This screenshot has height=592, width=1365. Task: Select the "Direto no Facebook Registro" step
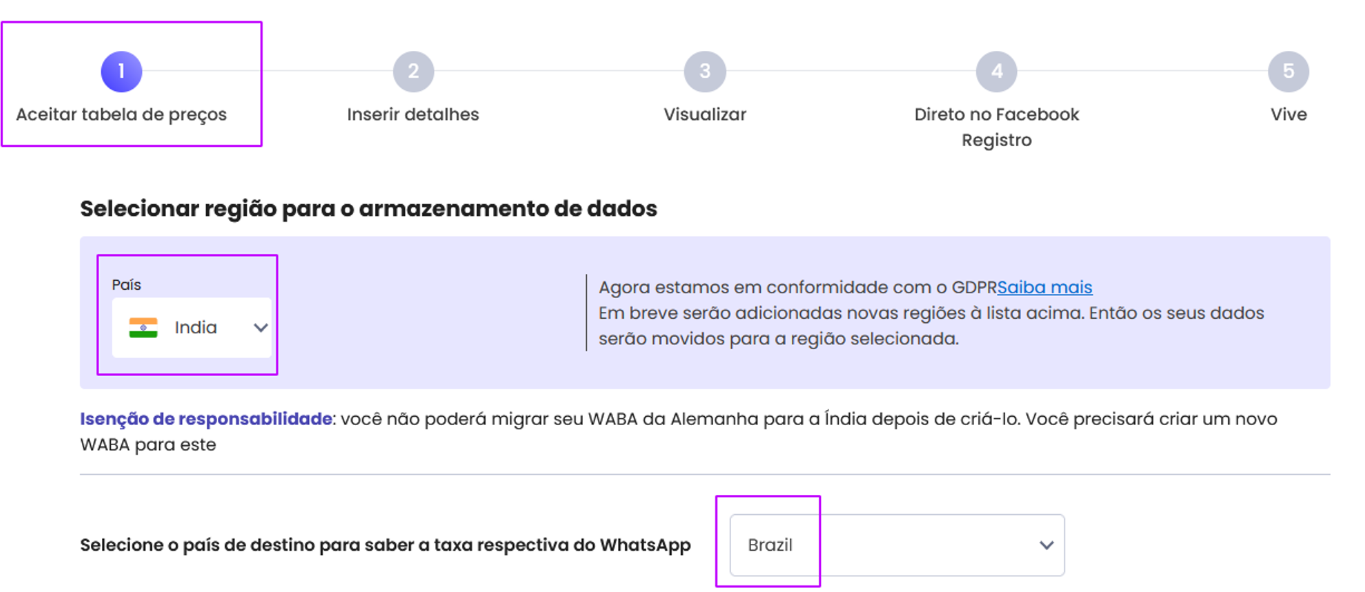tap(997, 127)
